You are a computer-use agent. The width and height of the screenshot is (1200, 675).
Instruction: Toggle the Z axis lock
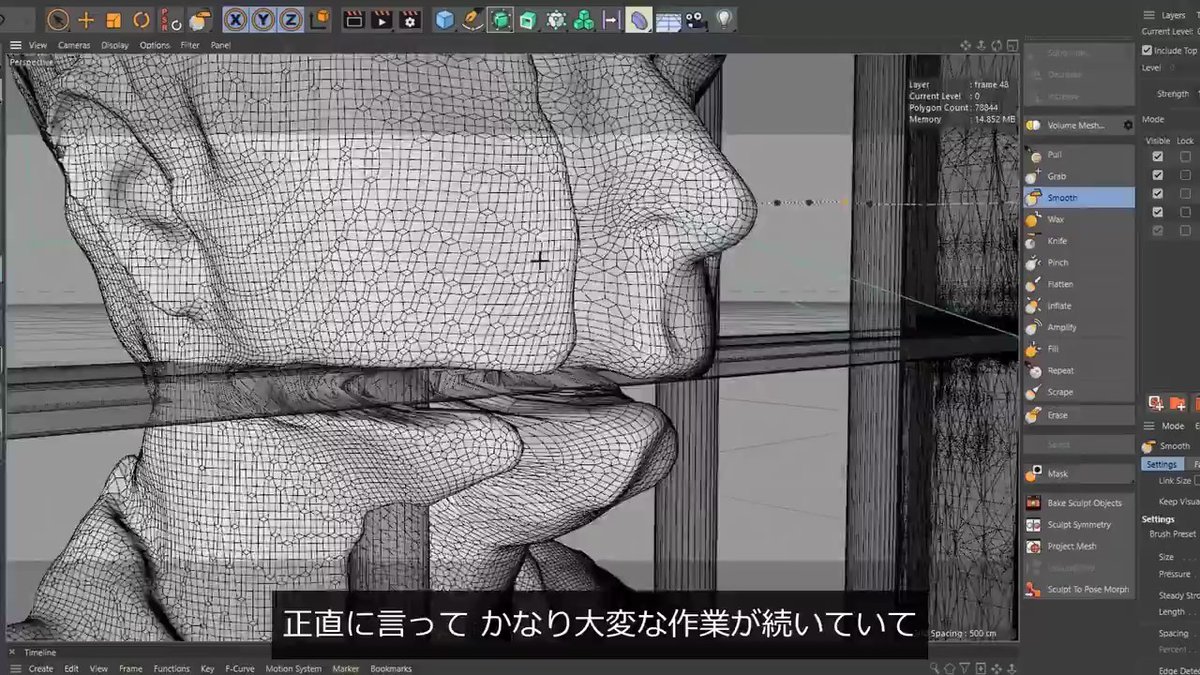[291, 19]
